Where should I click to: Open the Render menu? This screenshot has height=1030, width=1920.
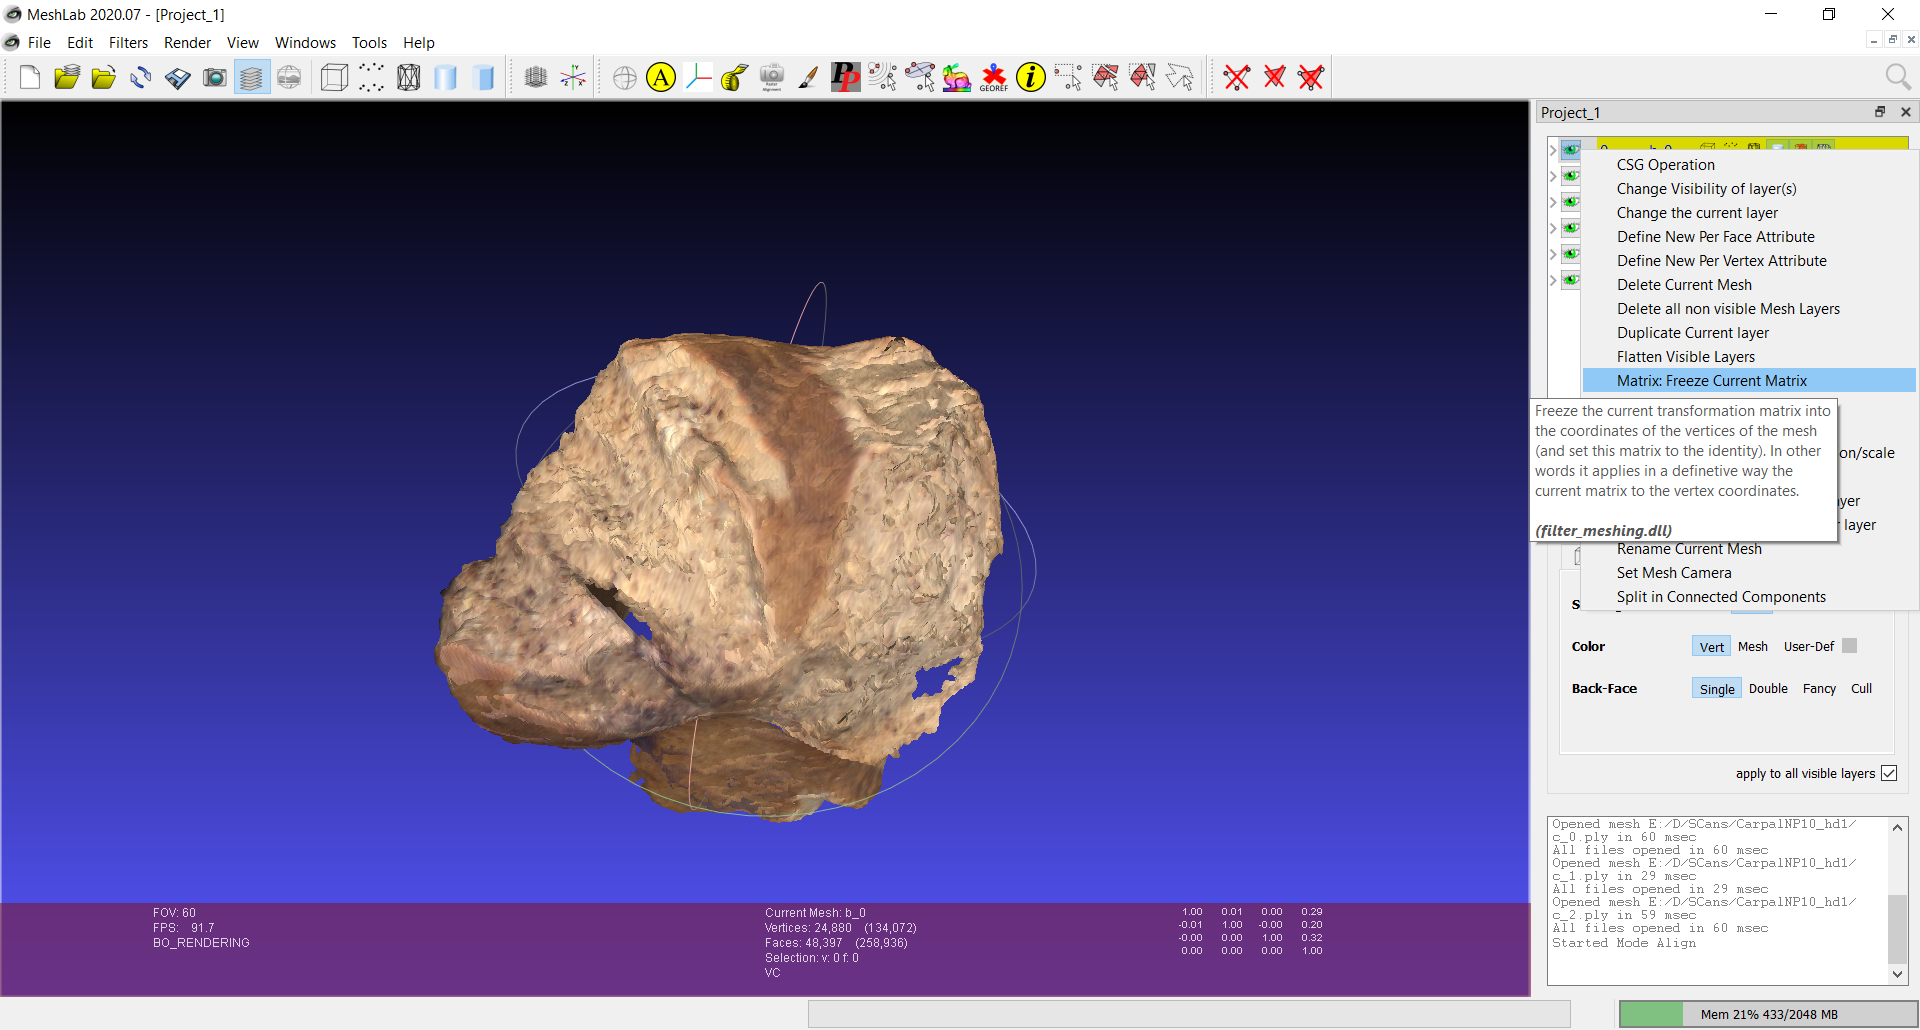coord(187,42)
